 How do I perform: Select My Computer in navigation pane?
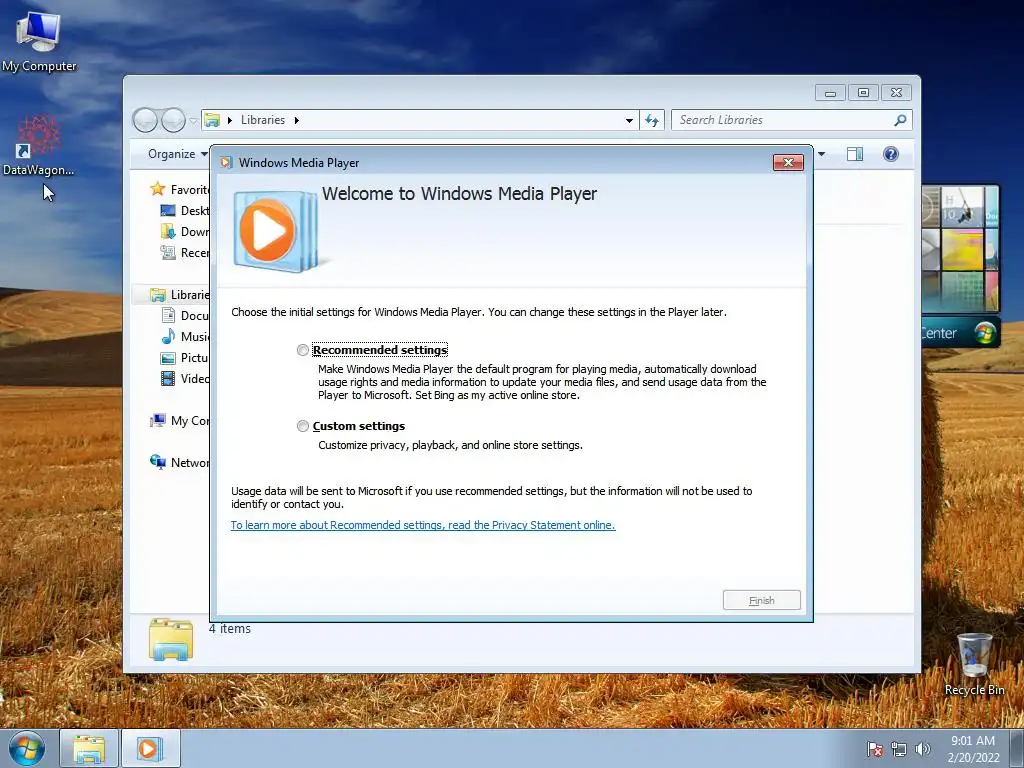coord(180,421)
